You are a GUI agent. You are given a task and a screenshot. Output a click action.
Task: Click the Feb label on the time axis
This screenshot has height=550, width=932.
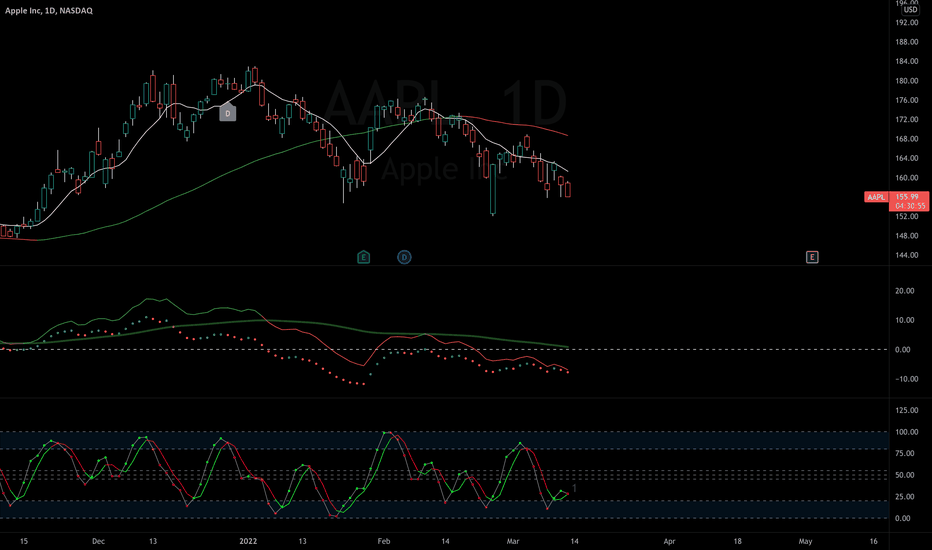point(384,541)
